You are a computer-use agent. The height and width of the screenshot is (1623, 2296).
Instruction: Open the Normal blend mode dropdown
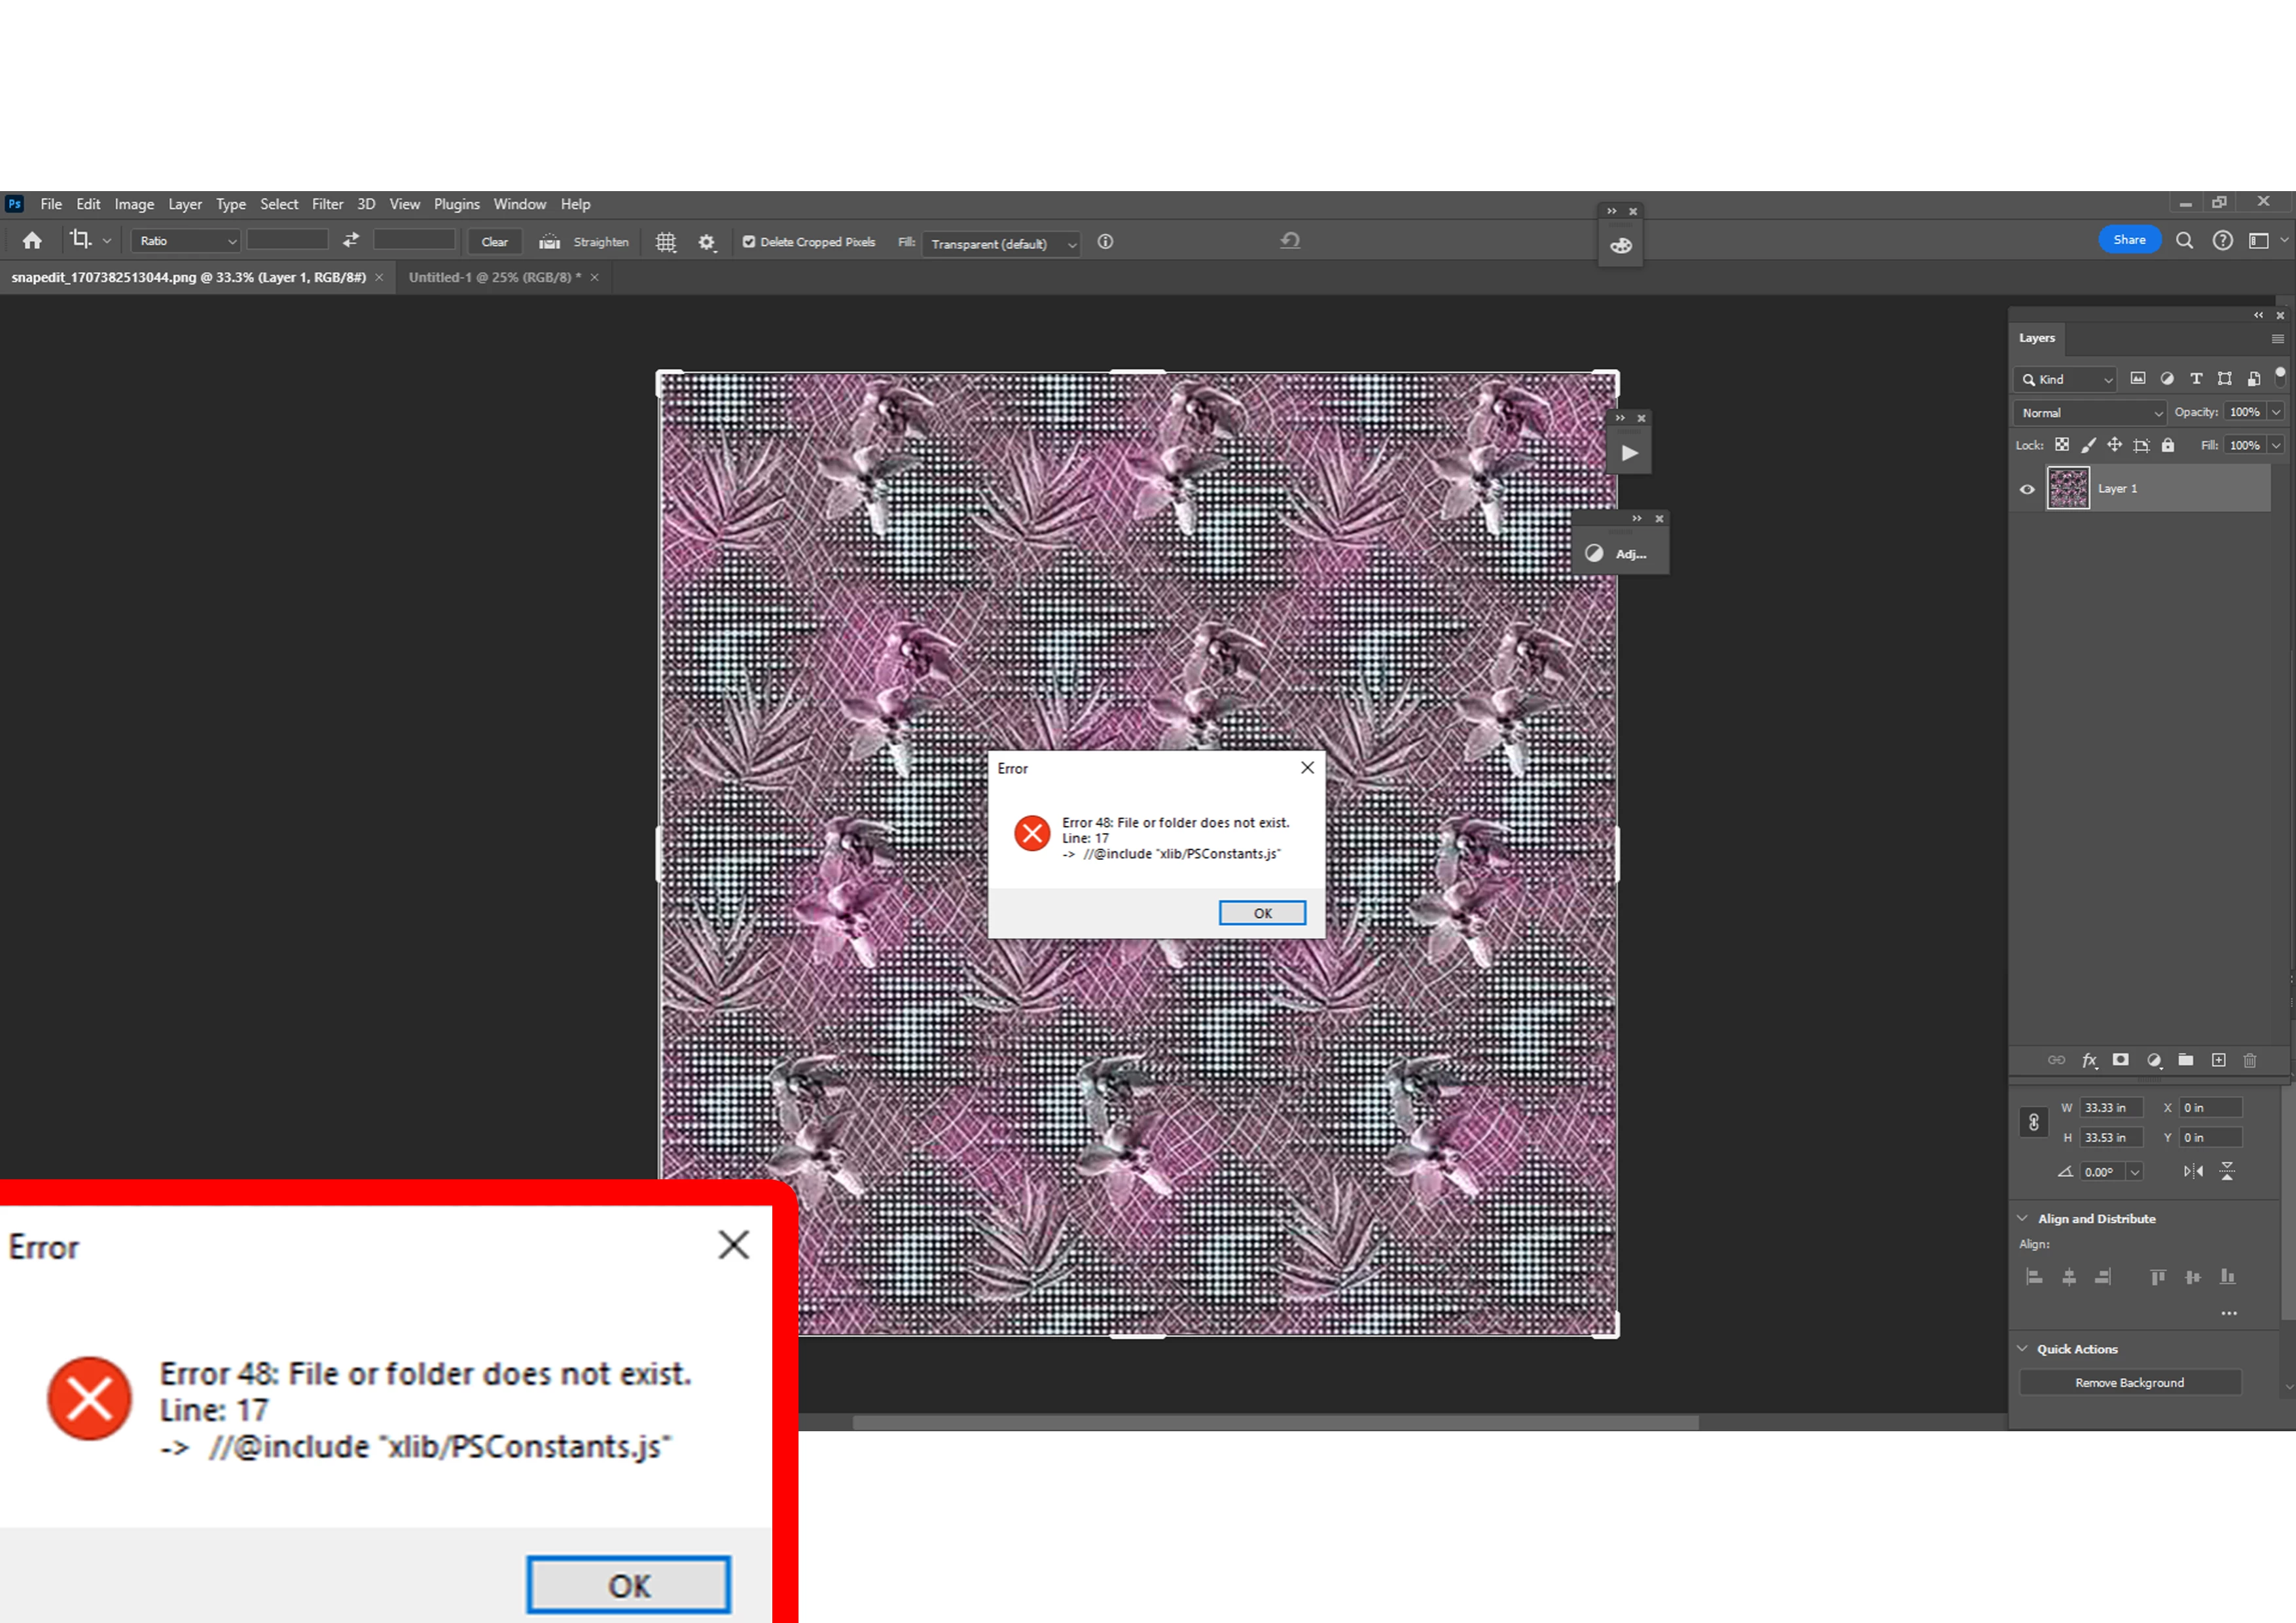(2089, 413)
